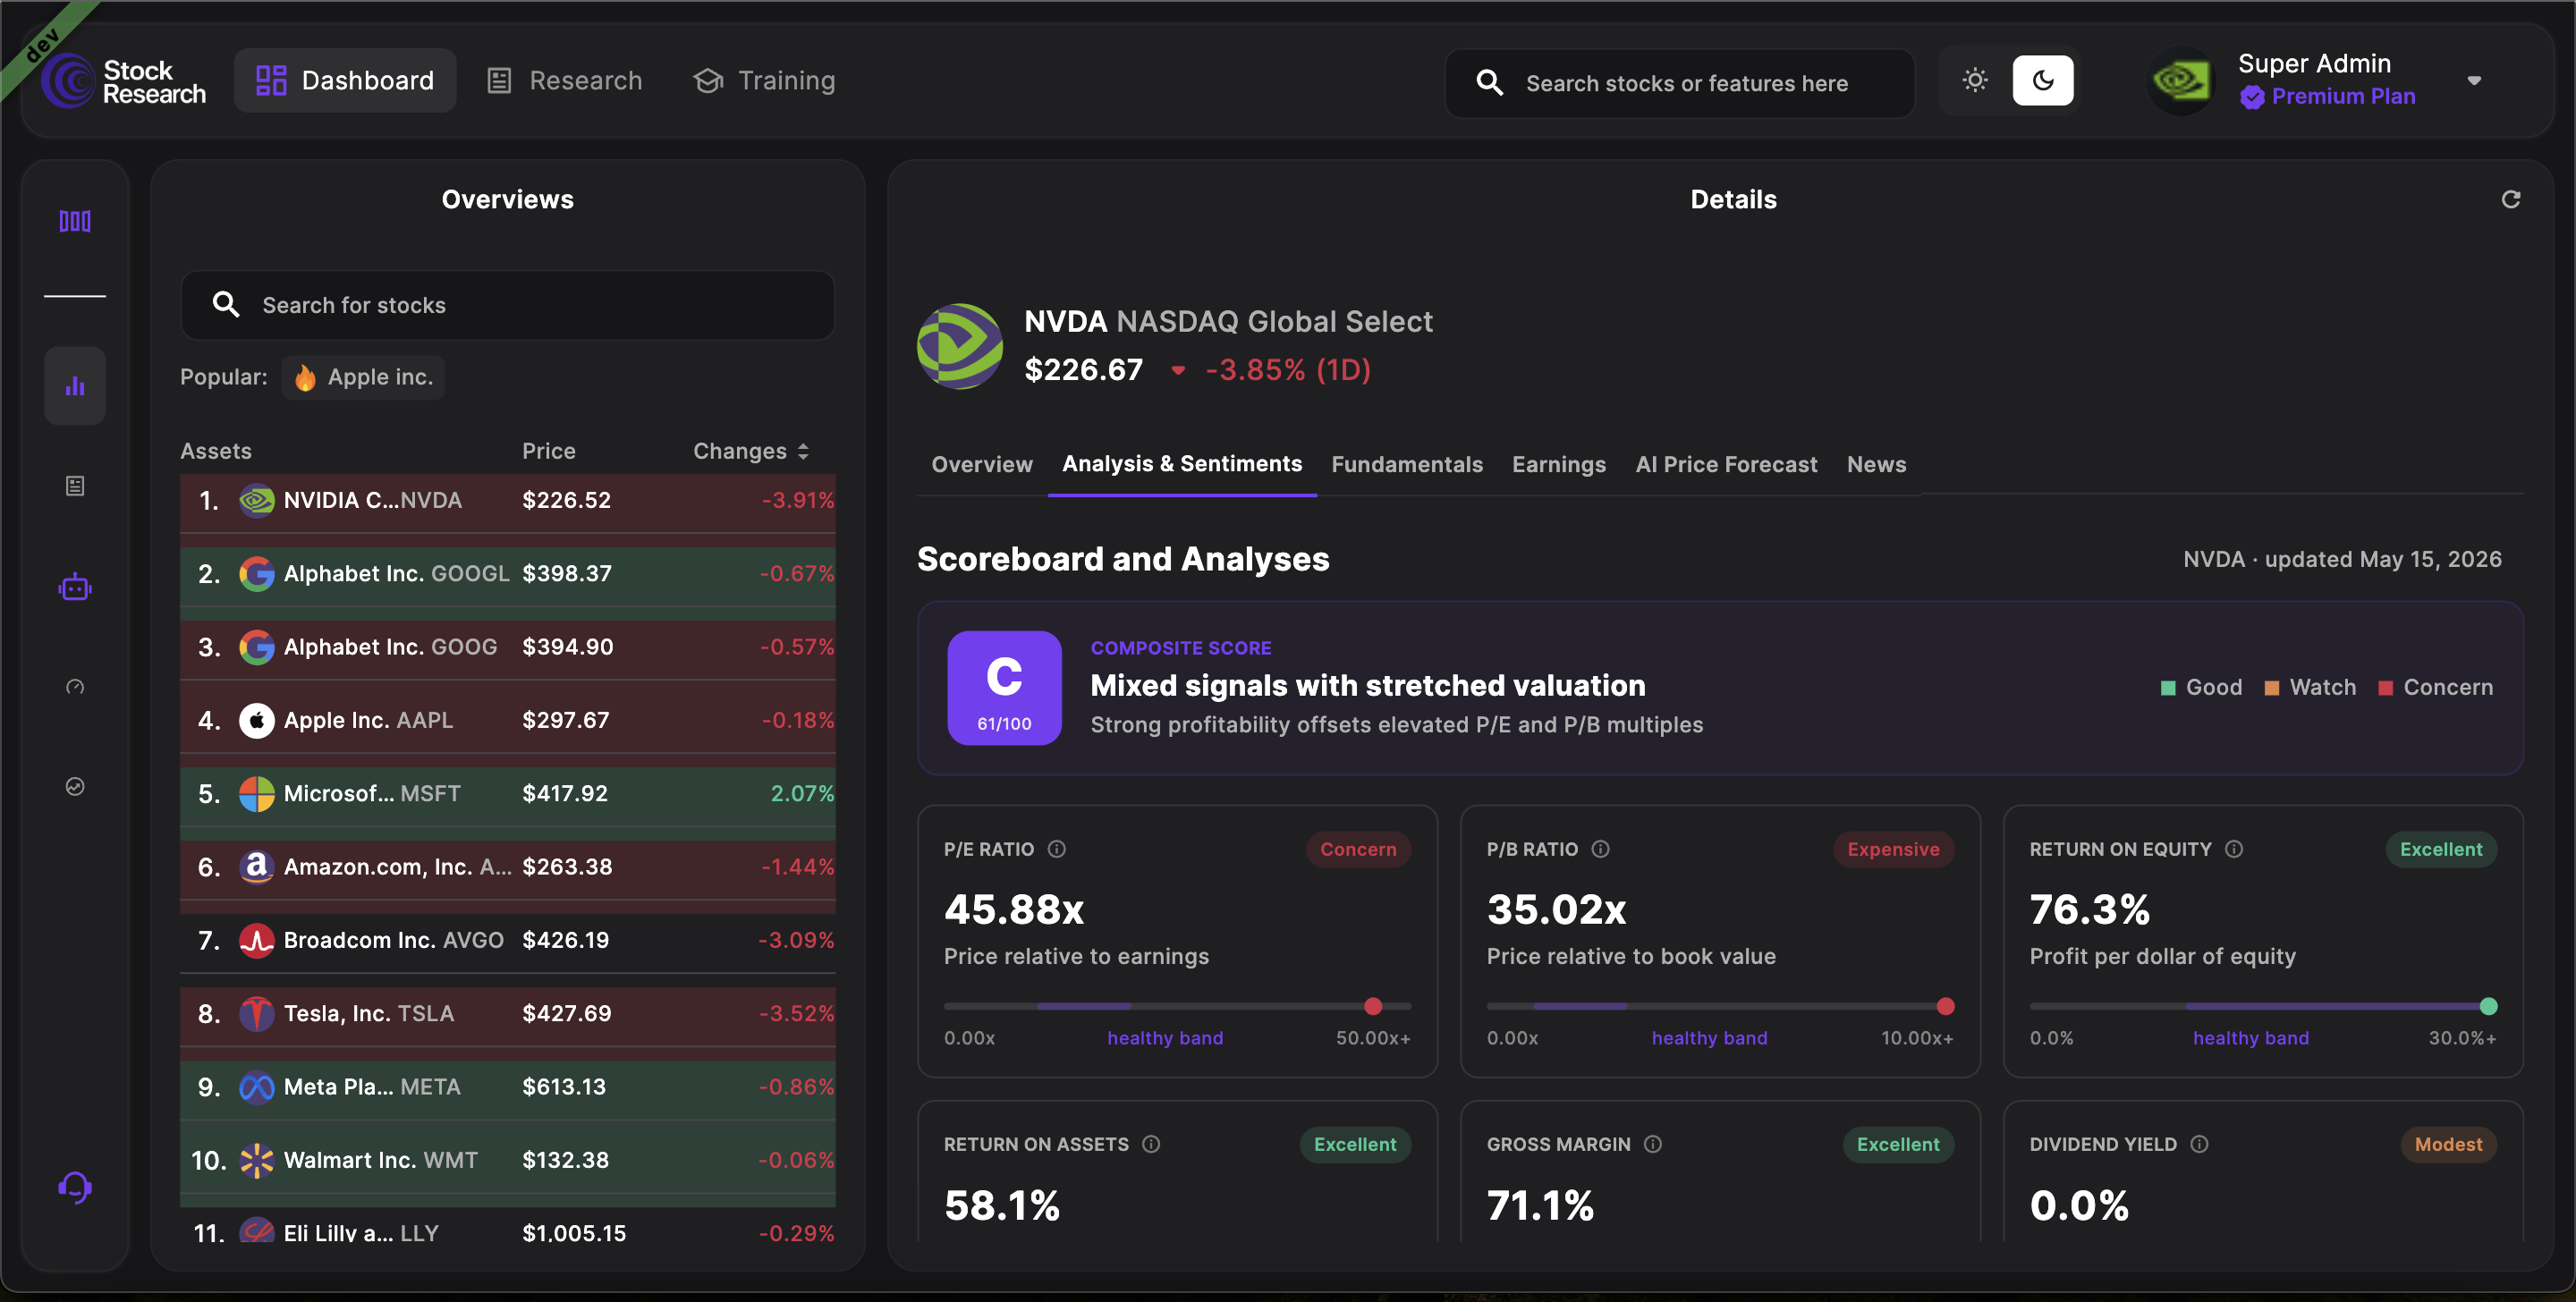
Task: Expand the Super Admin account dropdown arrow
Action: point(2473,81)
